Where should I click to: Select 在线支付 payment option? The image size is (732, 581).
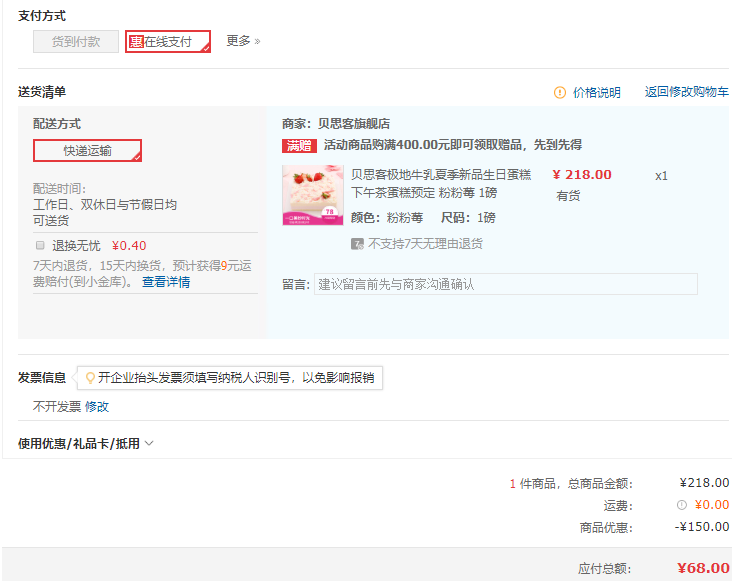(168, 42)
